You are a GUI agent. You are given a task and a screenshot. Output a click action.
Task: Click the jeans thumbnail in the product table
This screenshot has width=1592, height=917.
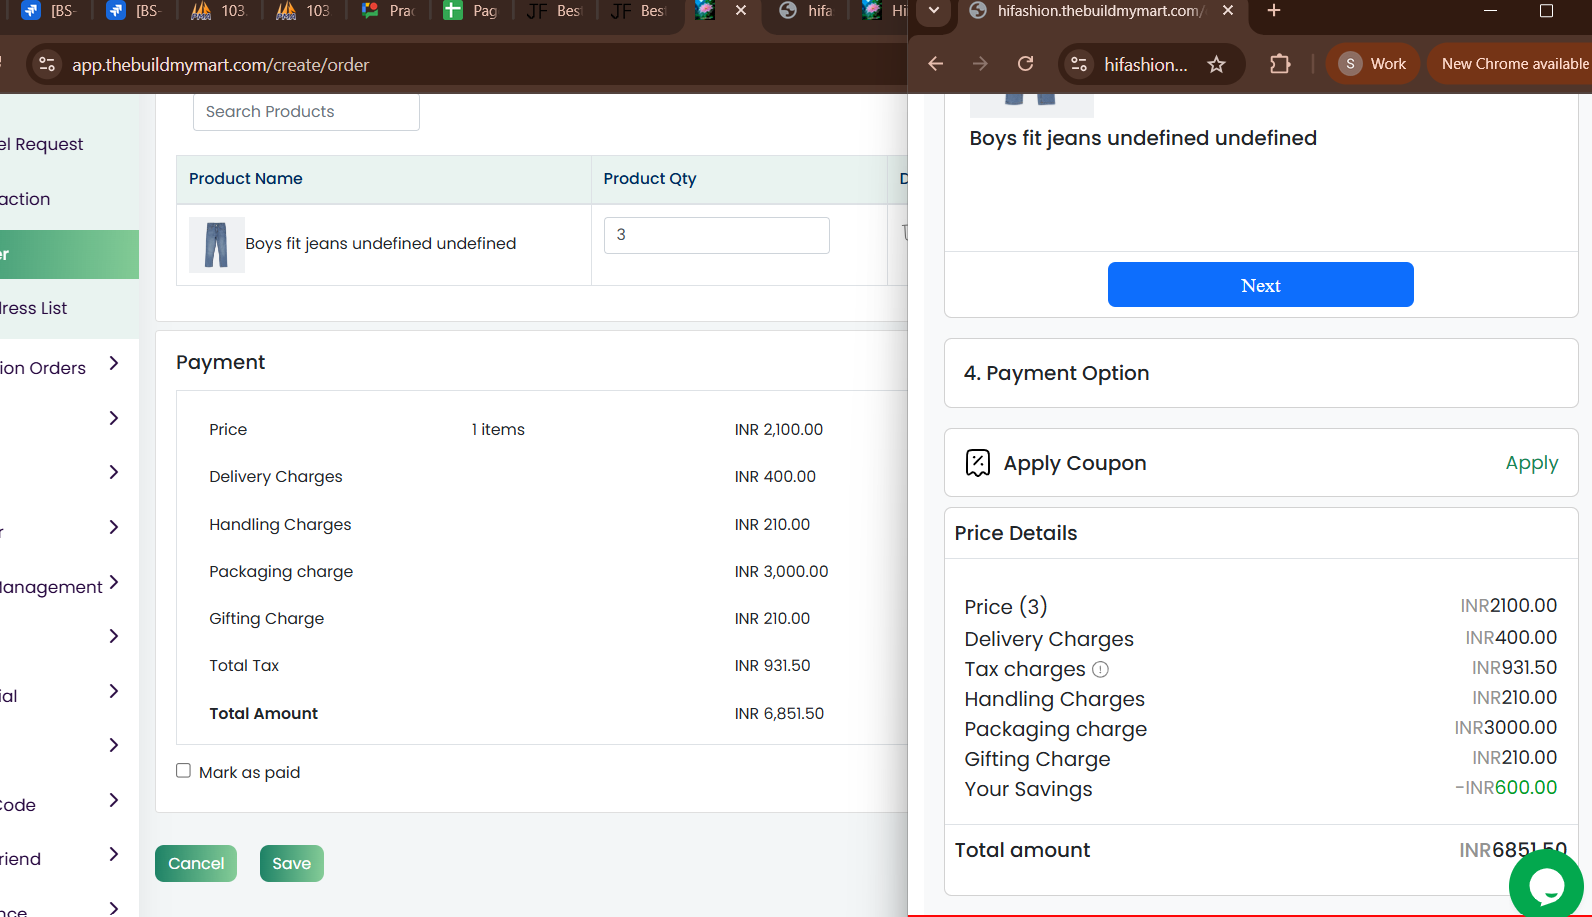pos(216,245)
